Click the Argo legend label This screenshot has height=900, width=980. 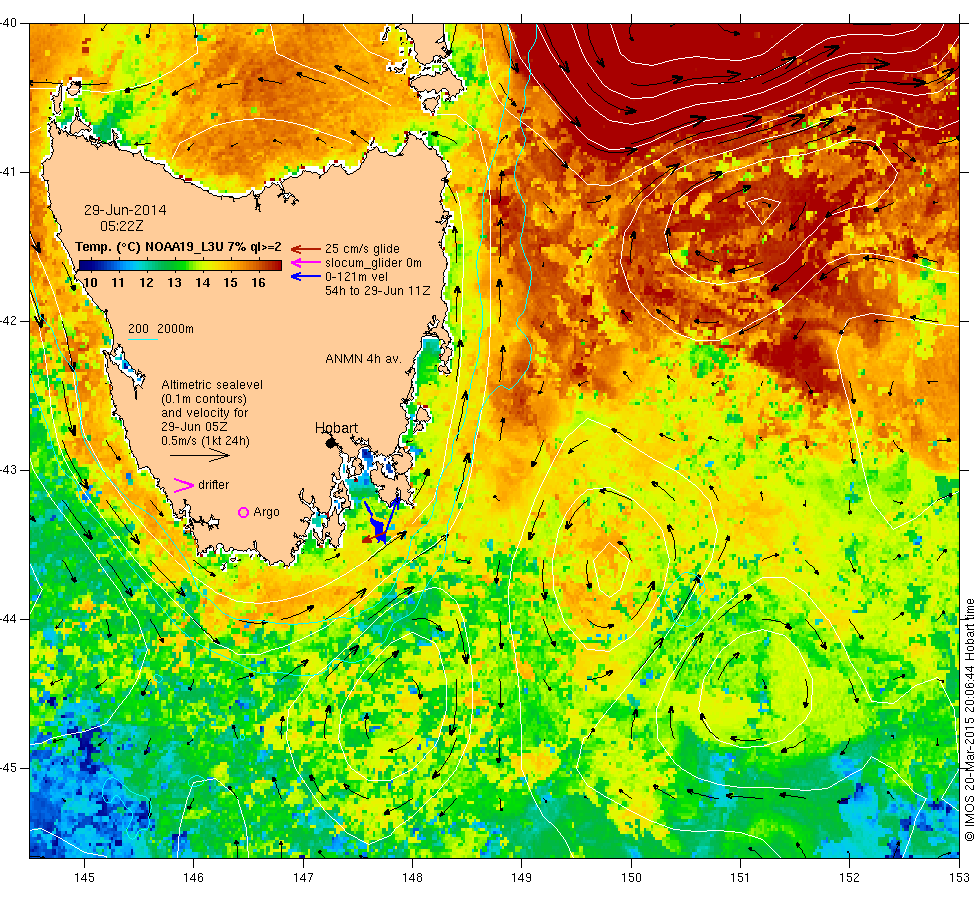(x=266, y=512)
